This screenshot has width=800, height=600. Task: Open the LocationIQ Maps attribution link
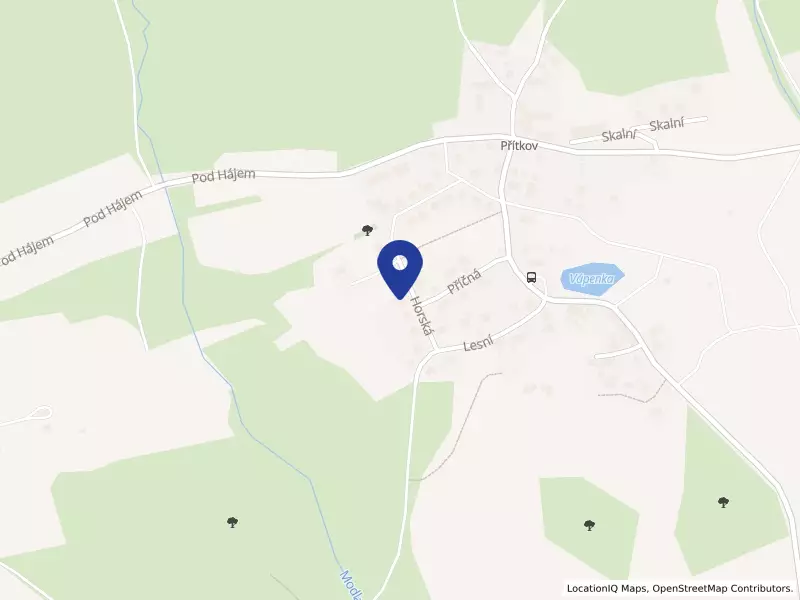pos(607,588)
